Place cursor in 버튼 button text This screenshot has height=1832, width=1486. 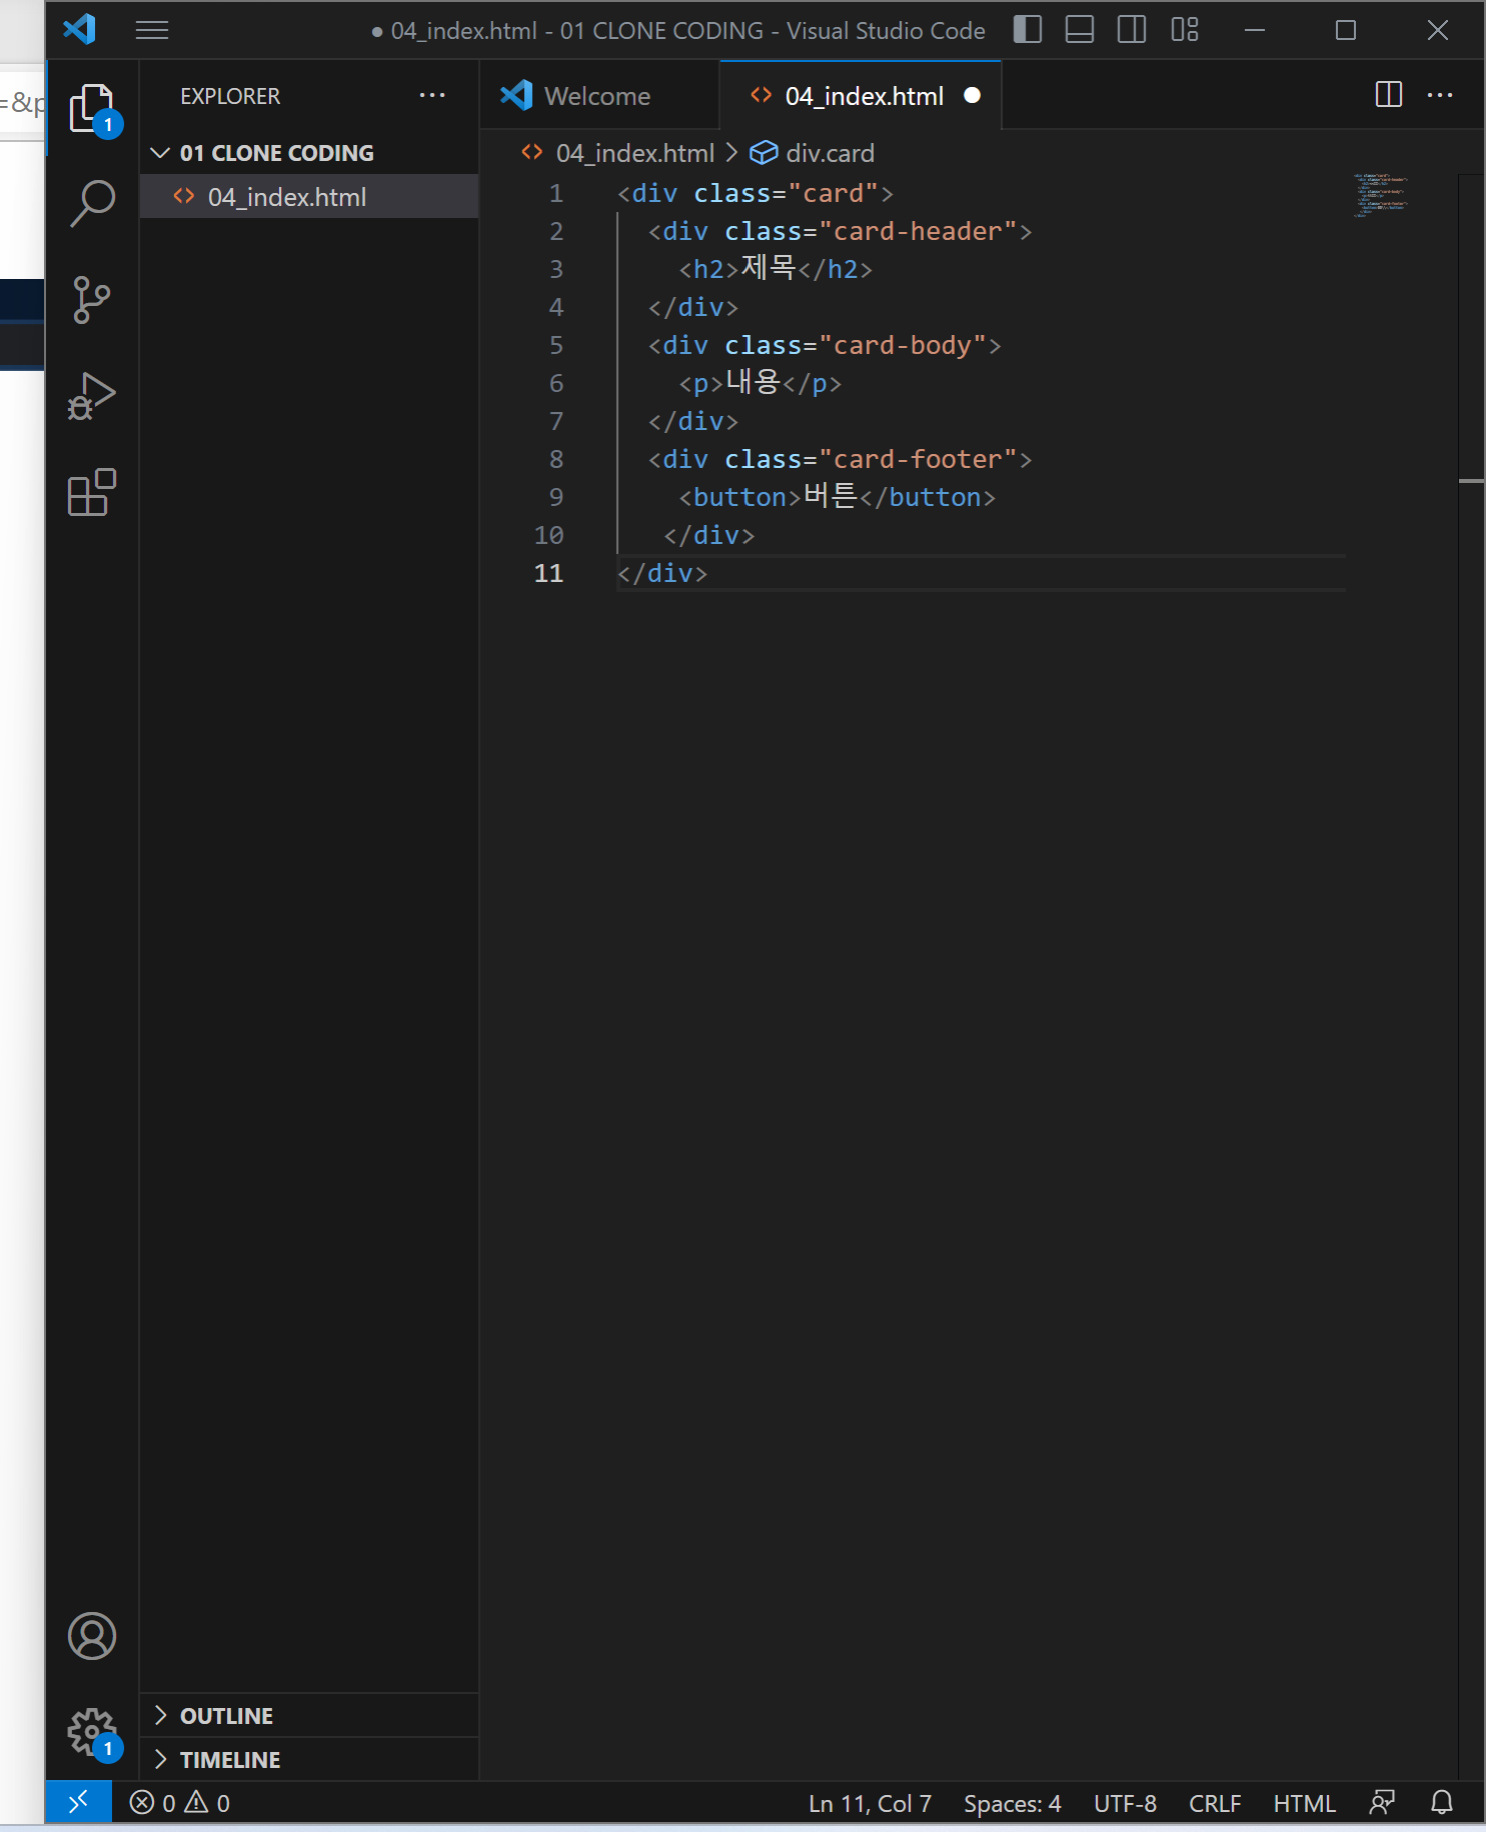[830, 496]
